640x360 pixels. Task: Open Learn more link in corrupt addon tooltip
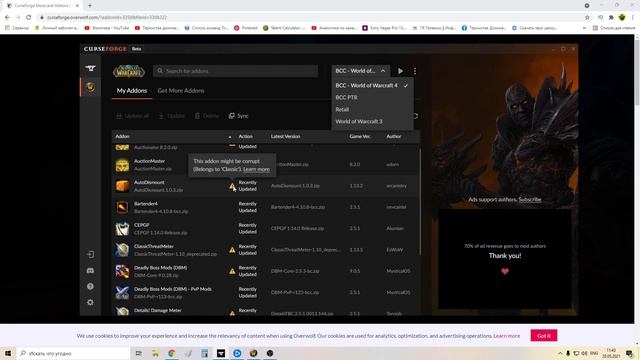coord(256,169)
